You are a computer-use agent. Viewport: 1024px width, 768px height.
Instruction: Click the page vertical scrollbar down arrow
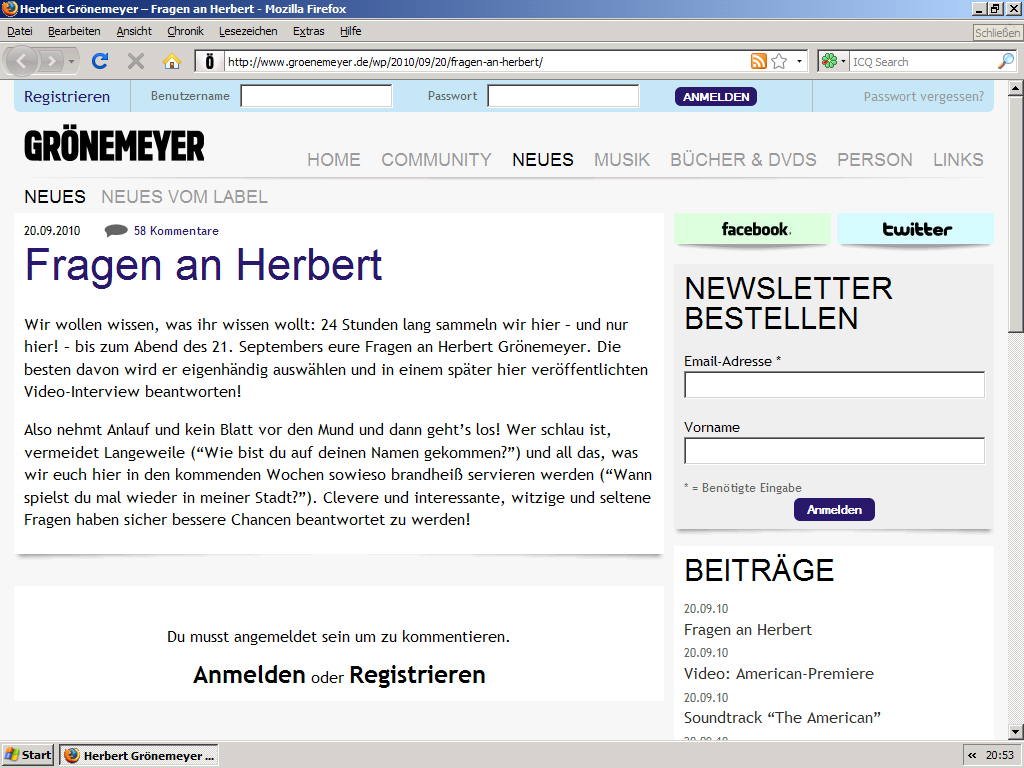1015,731
